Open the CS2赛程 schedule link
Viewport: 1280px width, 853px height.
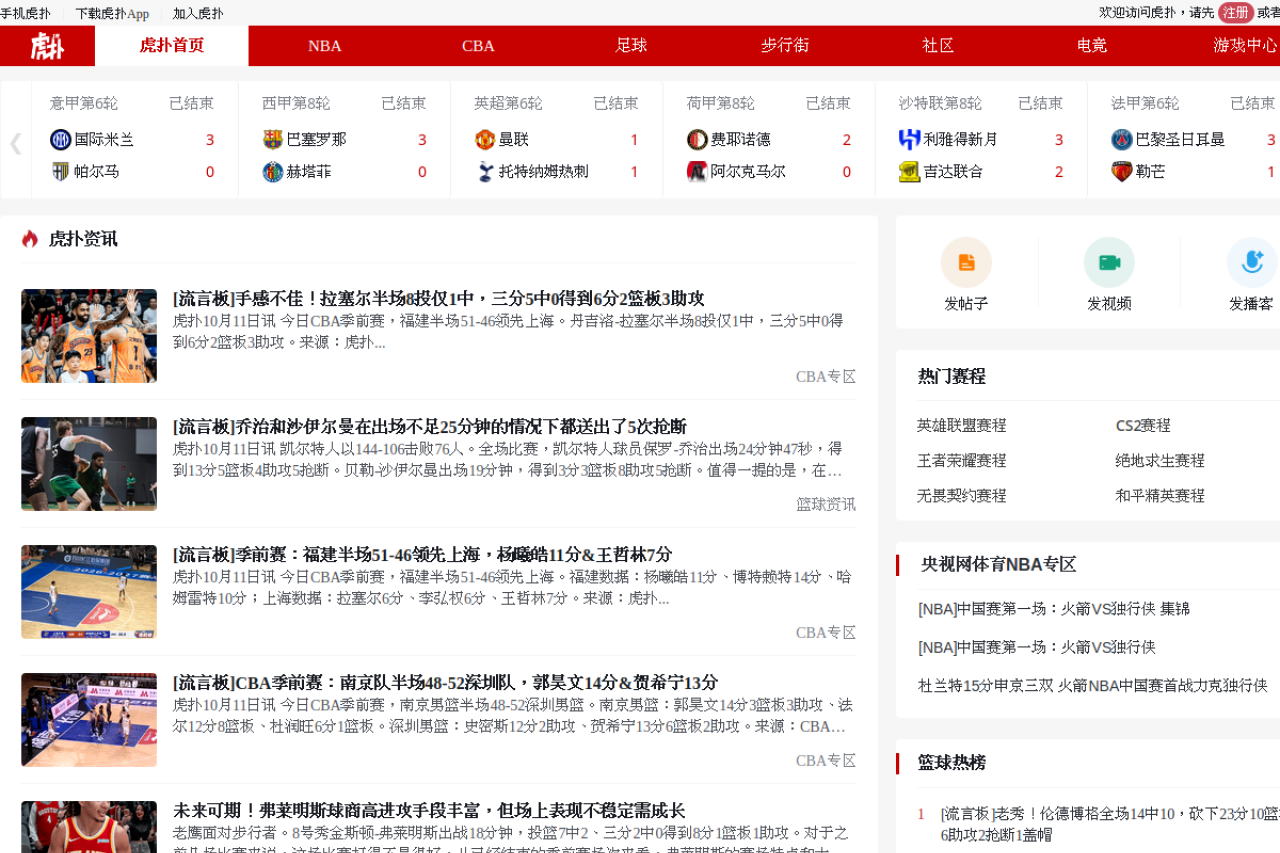pos(1143,426)
